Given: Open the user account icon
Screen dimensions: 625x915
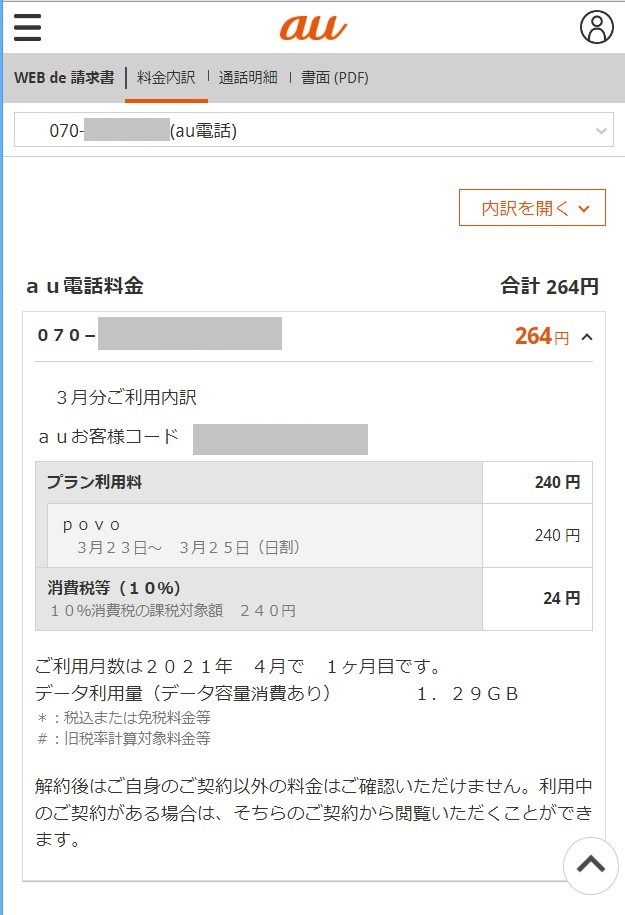Looking at the screenshot, I should click(x=597, y=27).
